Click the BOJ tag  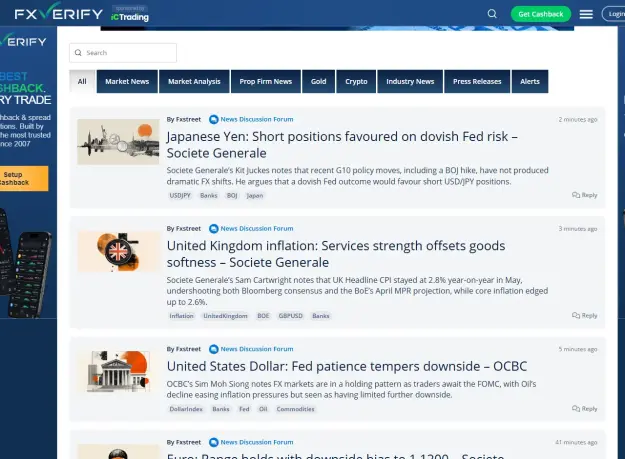click(x=232, y=195)
